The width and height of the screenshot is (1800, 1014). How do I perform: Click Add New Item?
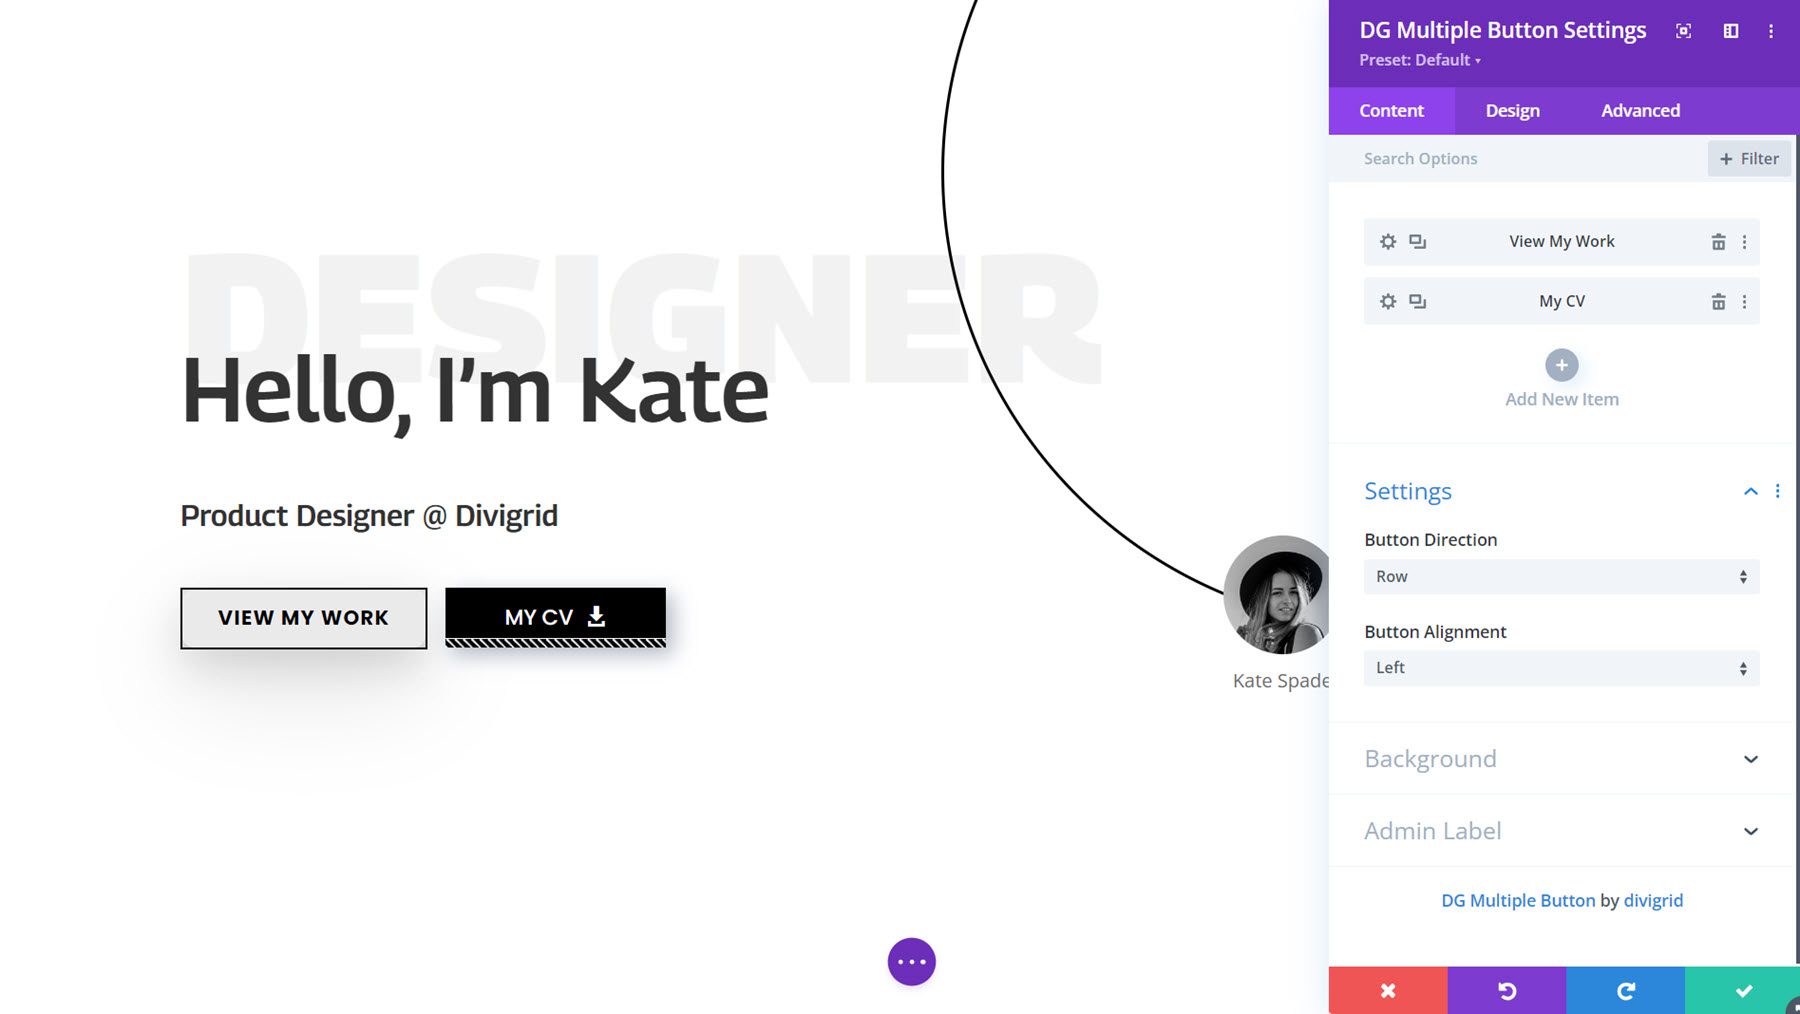1560,365
